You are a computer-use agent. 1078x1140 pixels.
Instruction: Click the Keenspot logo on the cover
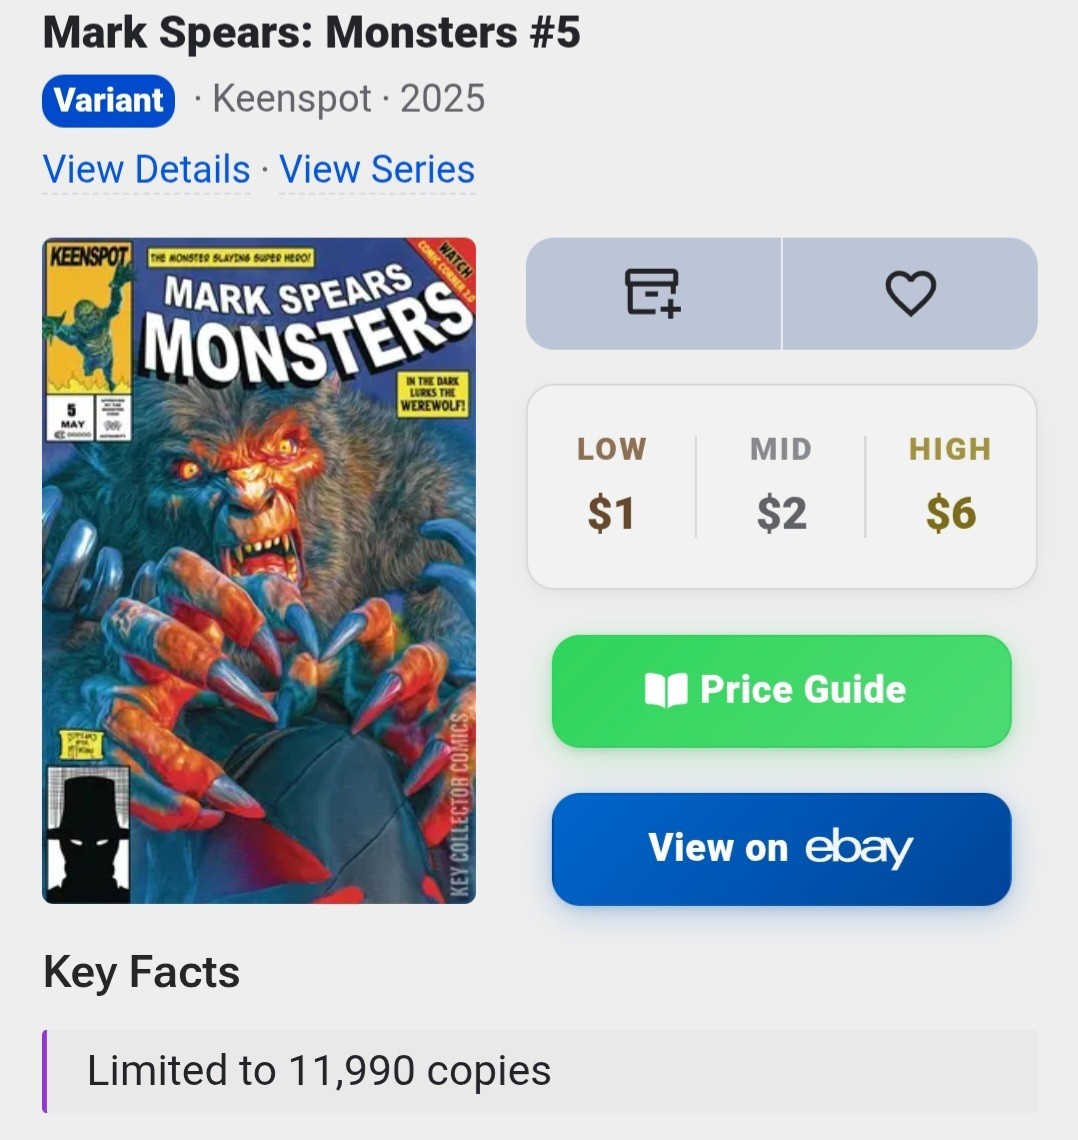(88, 254)
